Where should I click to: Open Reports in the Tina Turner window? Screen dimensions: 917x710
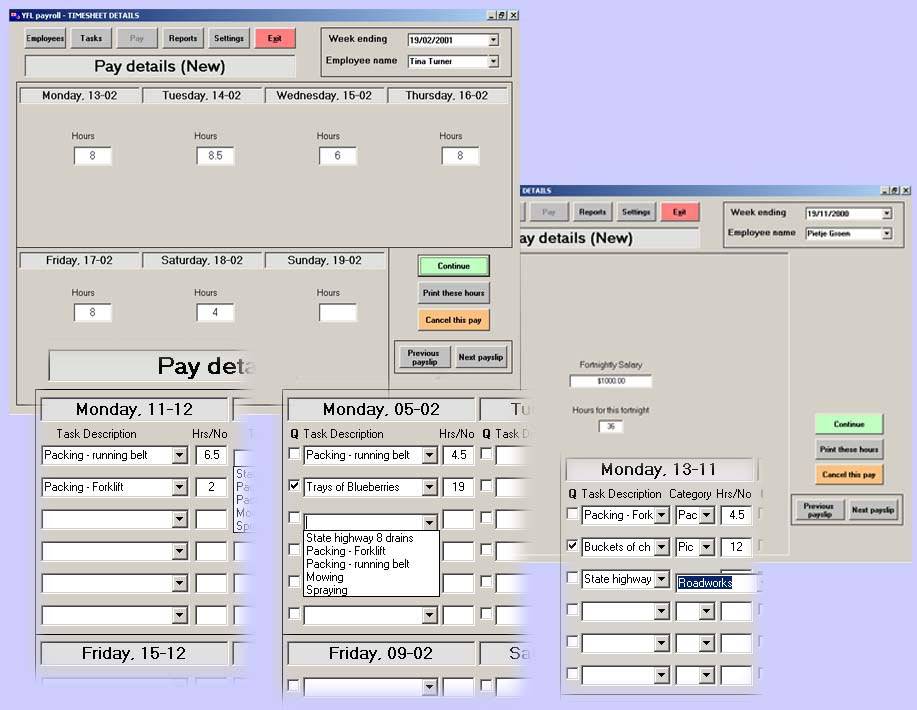click(x=182, y=39)
